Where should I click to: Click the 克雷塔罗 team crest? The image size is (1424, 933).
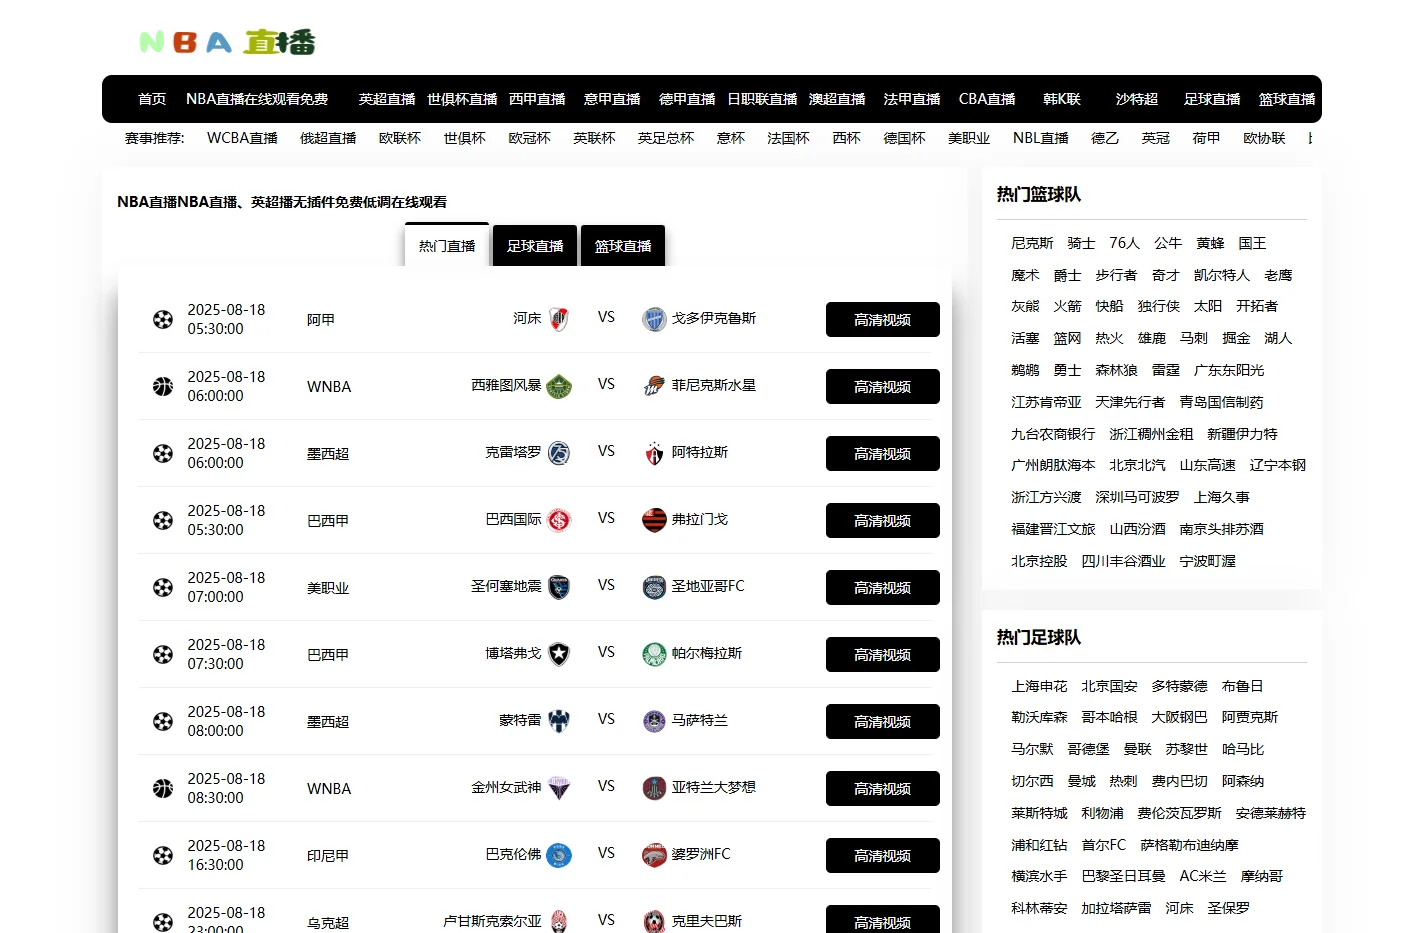click(559, 453)
